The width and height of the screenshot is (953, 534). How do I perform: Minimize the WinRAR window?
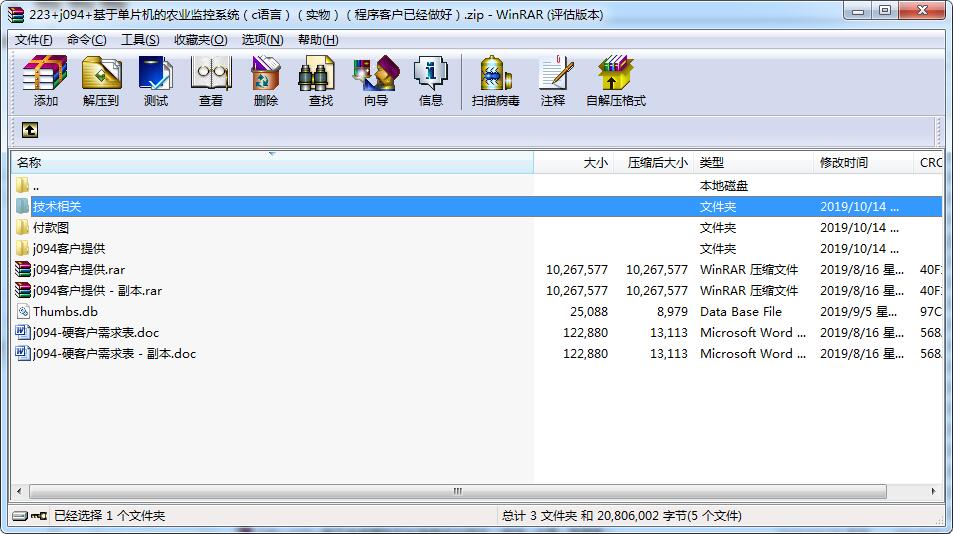[x=858, y=11]
